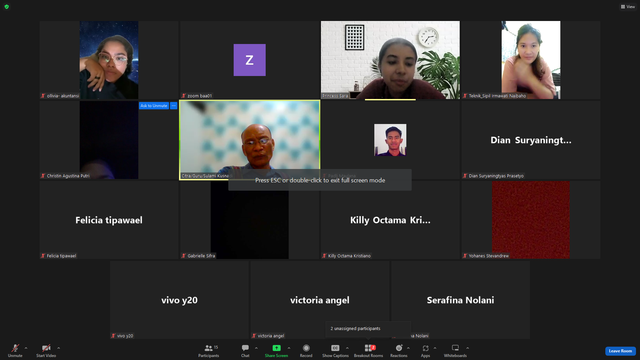Expand arrow beside Apps
Image resolution: width=640 pixels, height=360 pixels.
tap(435, 348)
